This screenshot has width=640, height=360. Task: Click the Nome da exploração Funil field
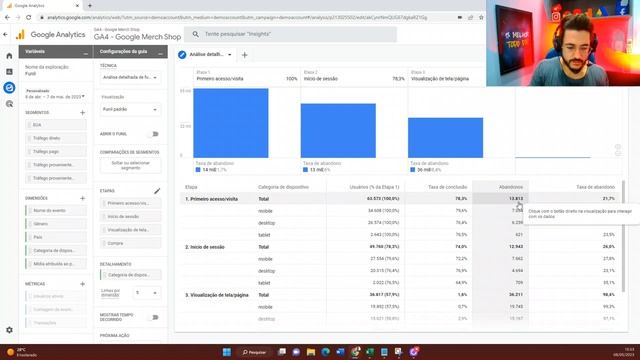[56, 70]
